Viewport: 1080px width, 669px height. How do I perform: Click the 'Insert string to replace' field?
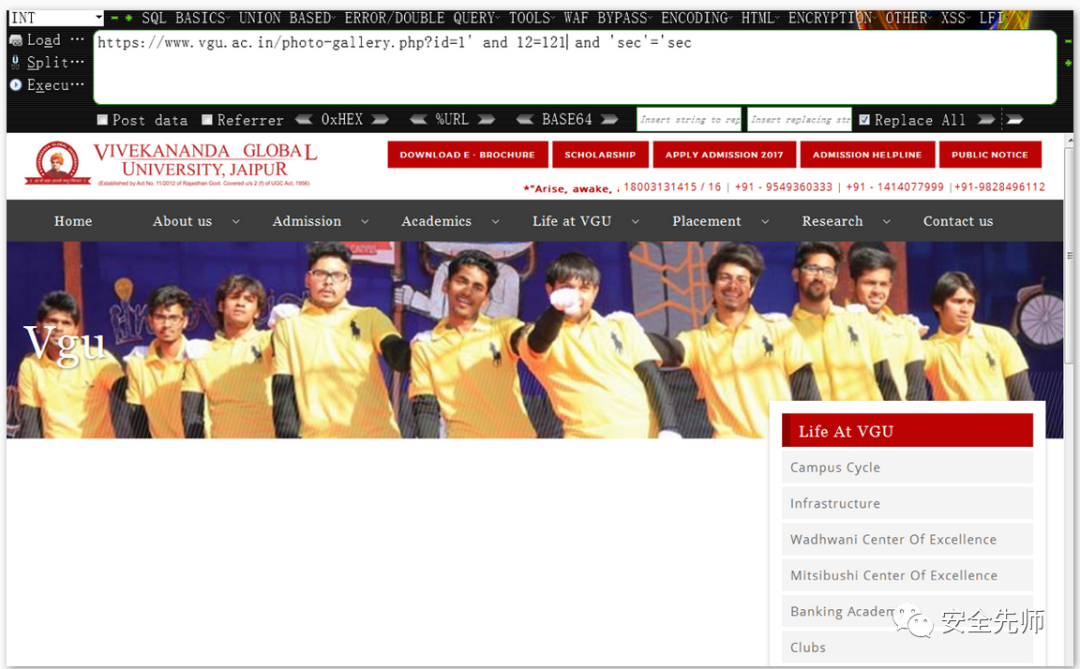689,120
